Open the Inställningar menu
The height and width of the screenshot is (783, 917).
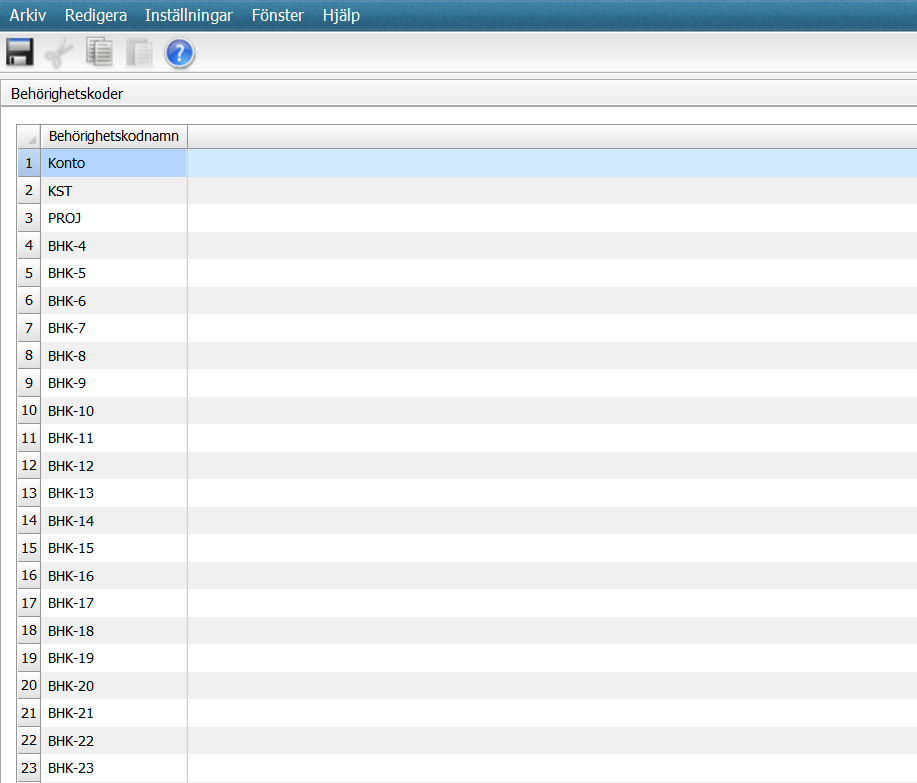(189, 15)
